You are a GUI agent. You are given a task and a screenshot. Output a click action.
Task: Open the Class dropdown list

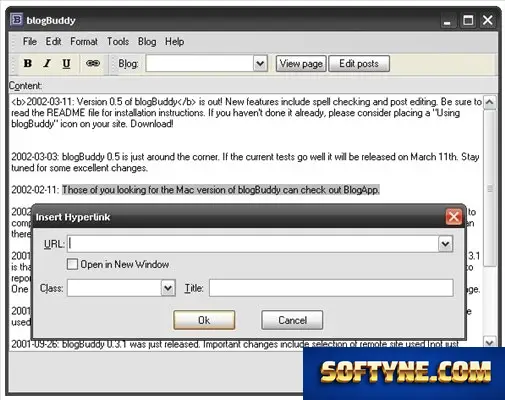[x=168, y=288]
